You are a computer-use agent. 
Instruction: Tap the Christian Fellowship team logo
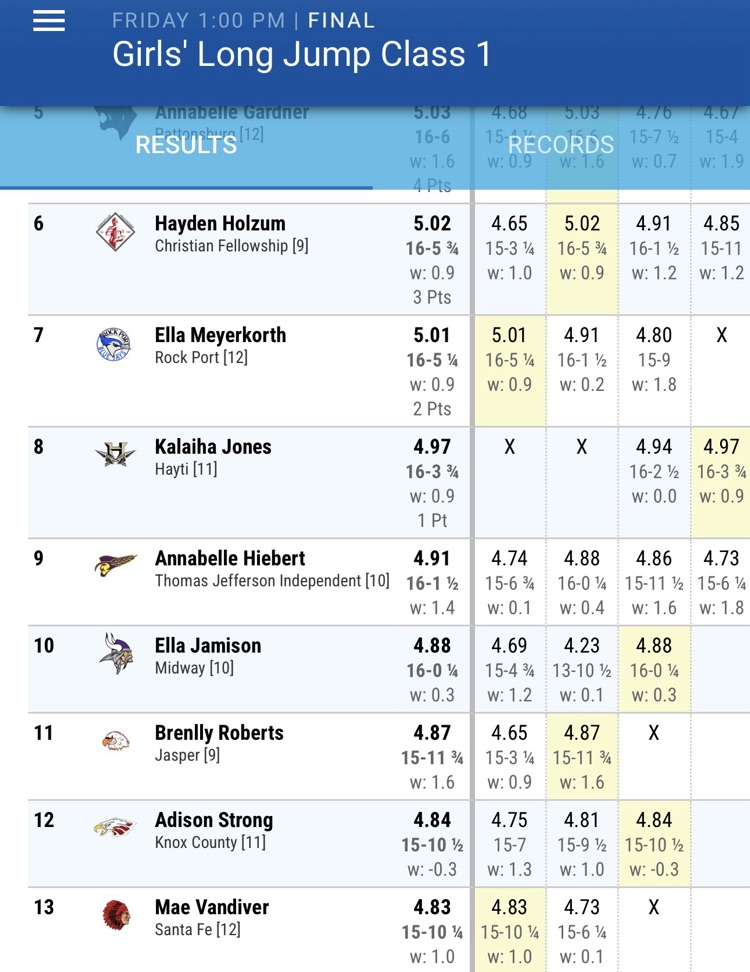(115, 232)
